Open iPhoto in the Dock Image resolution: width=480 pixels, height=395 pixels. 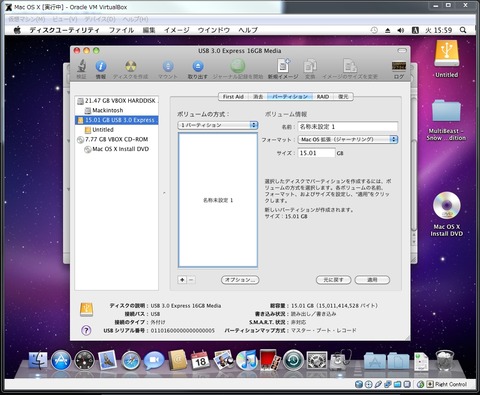pos(223,360)
